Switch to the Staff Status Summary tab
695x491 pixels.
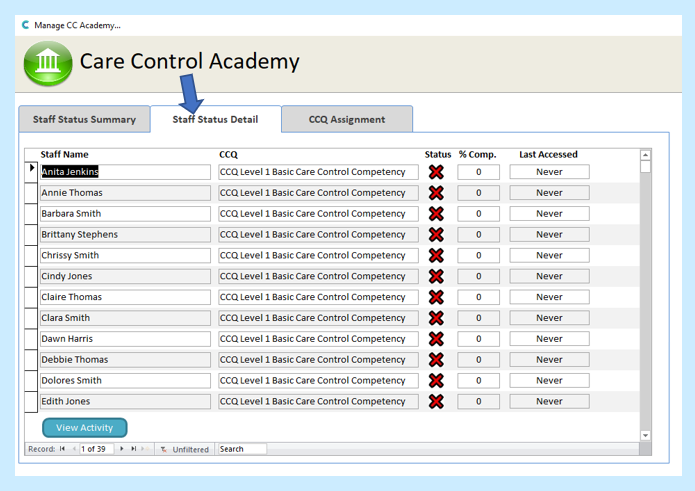(84, 120)
